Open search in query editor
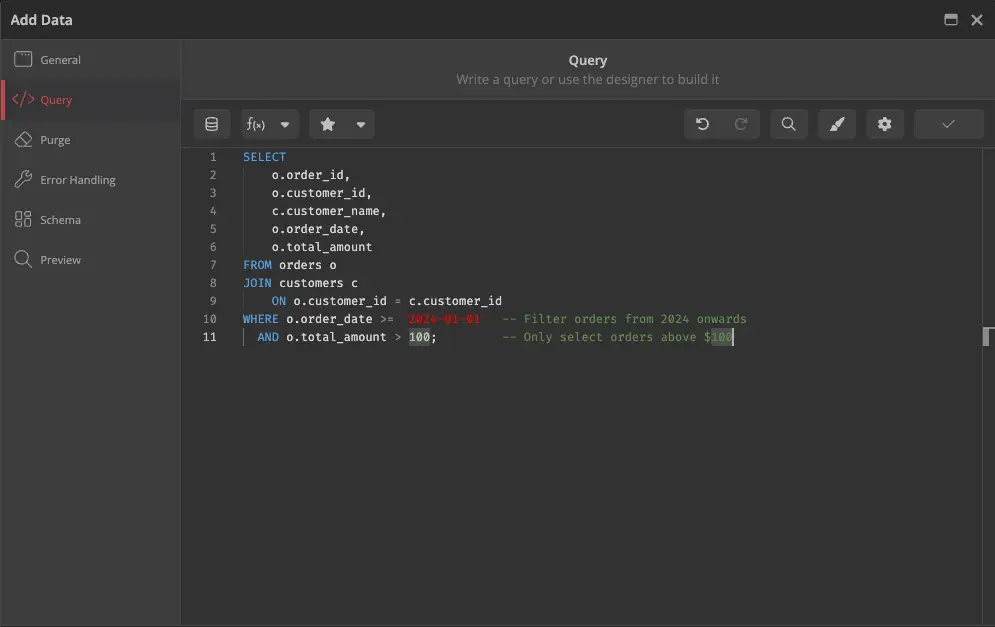 point(788,124)
